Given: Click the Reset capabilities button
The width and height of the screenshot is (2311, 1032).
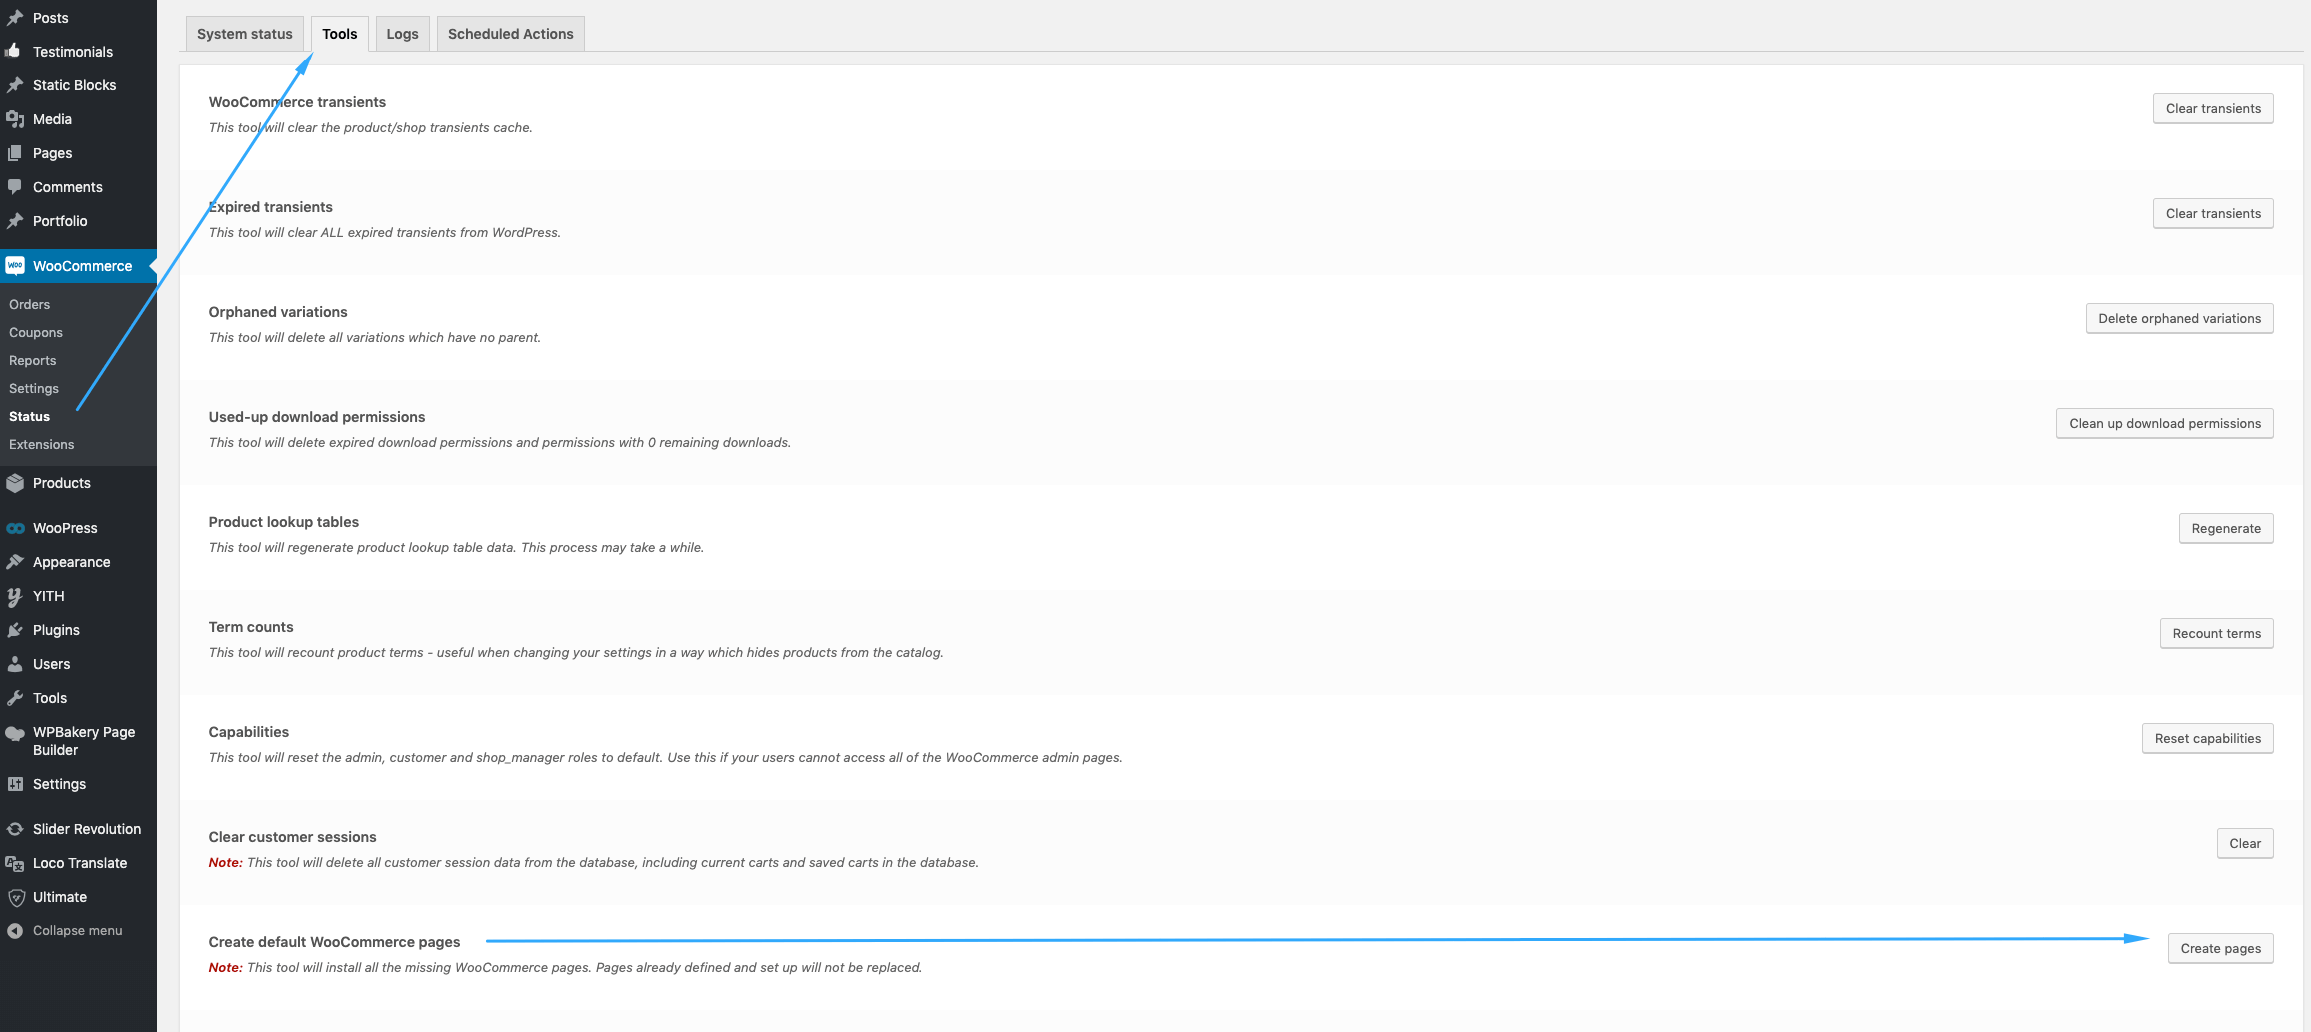Looking at the screenshot, I should (2207, 738).
